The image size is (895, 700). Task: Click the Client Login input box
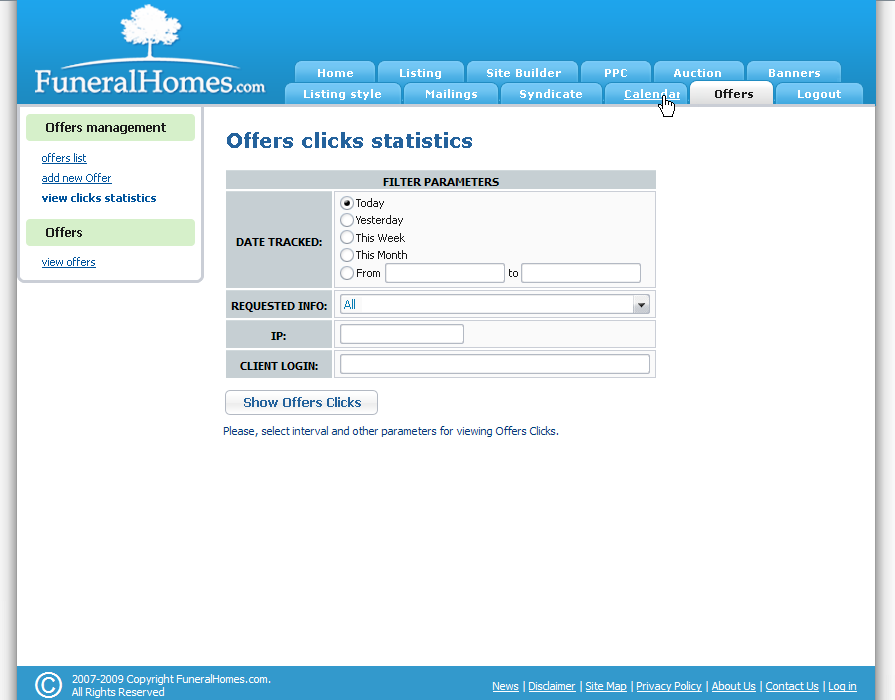[x=494, y=363]
